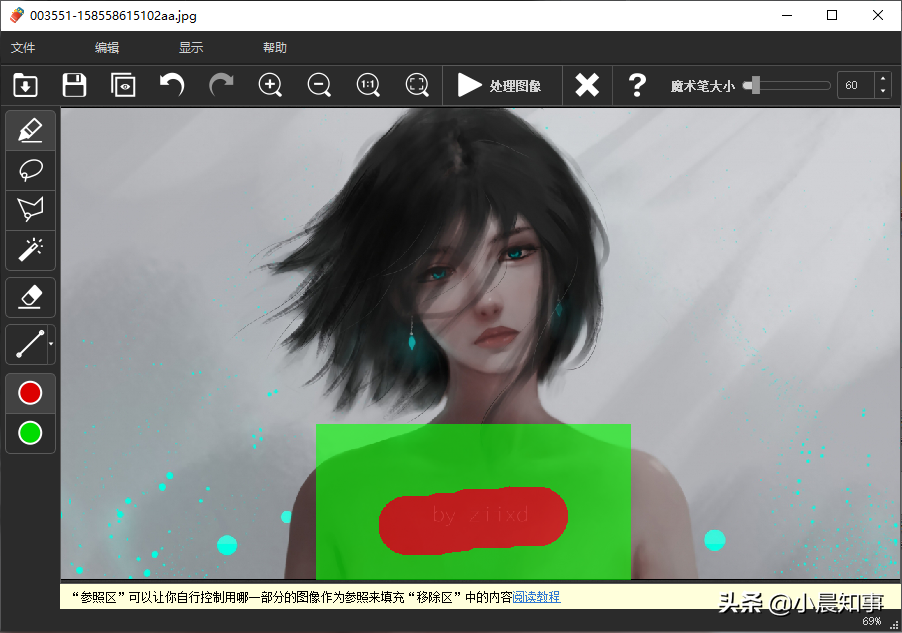Click the open image icon
902x633 pixels.
[x=25, y=85]
